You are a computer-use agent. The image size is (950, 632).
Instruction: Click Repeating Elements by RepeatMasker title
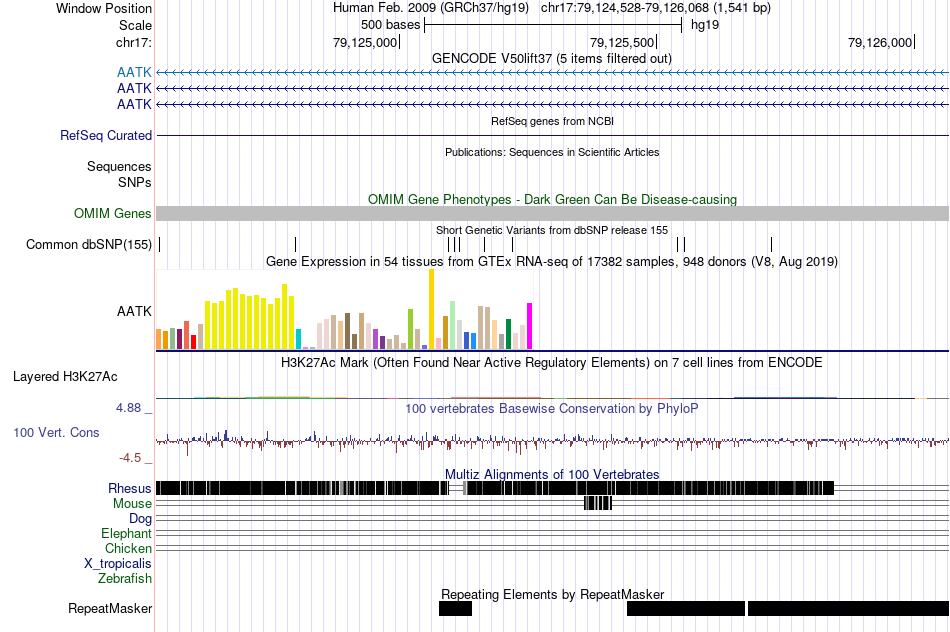552,594
